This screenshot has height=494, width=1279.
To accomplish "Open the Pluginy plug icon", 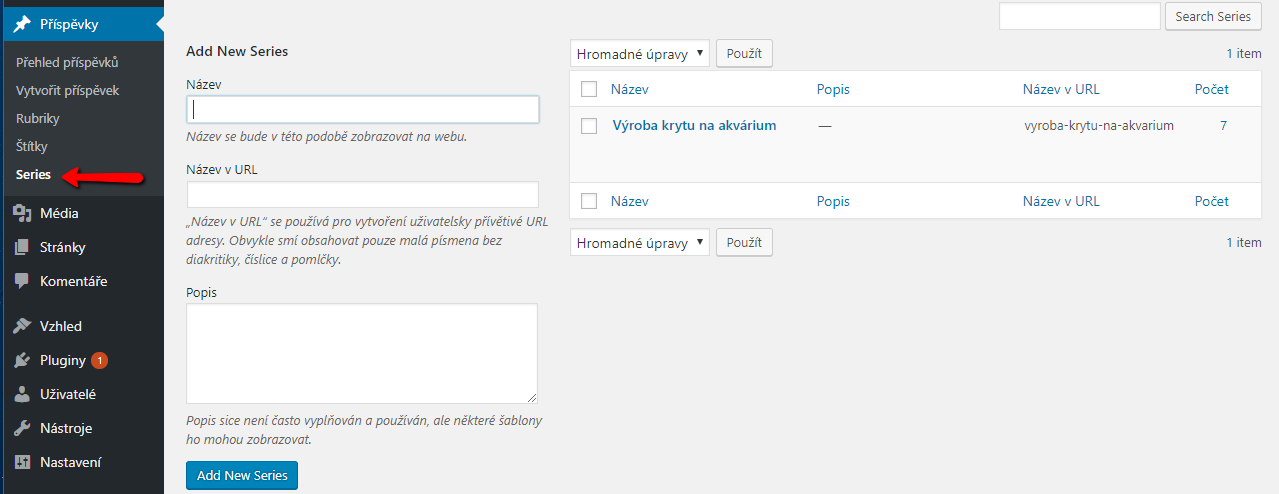I will tap(22, 360).
